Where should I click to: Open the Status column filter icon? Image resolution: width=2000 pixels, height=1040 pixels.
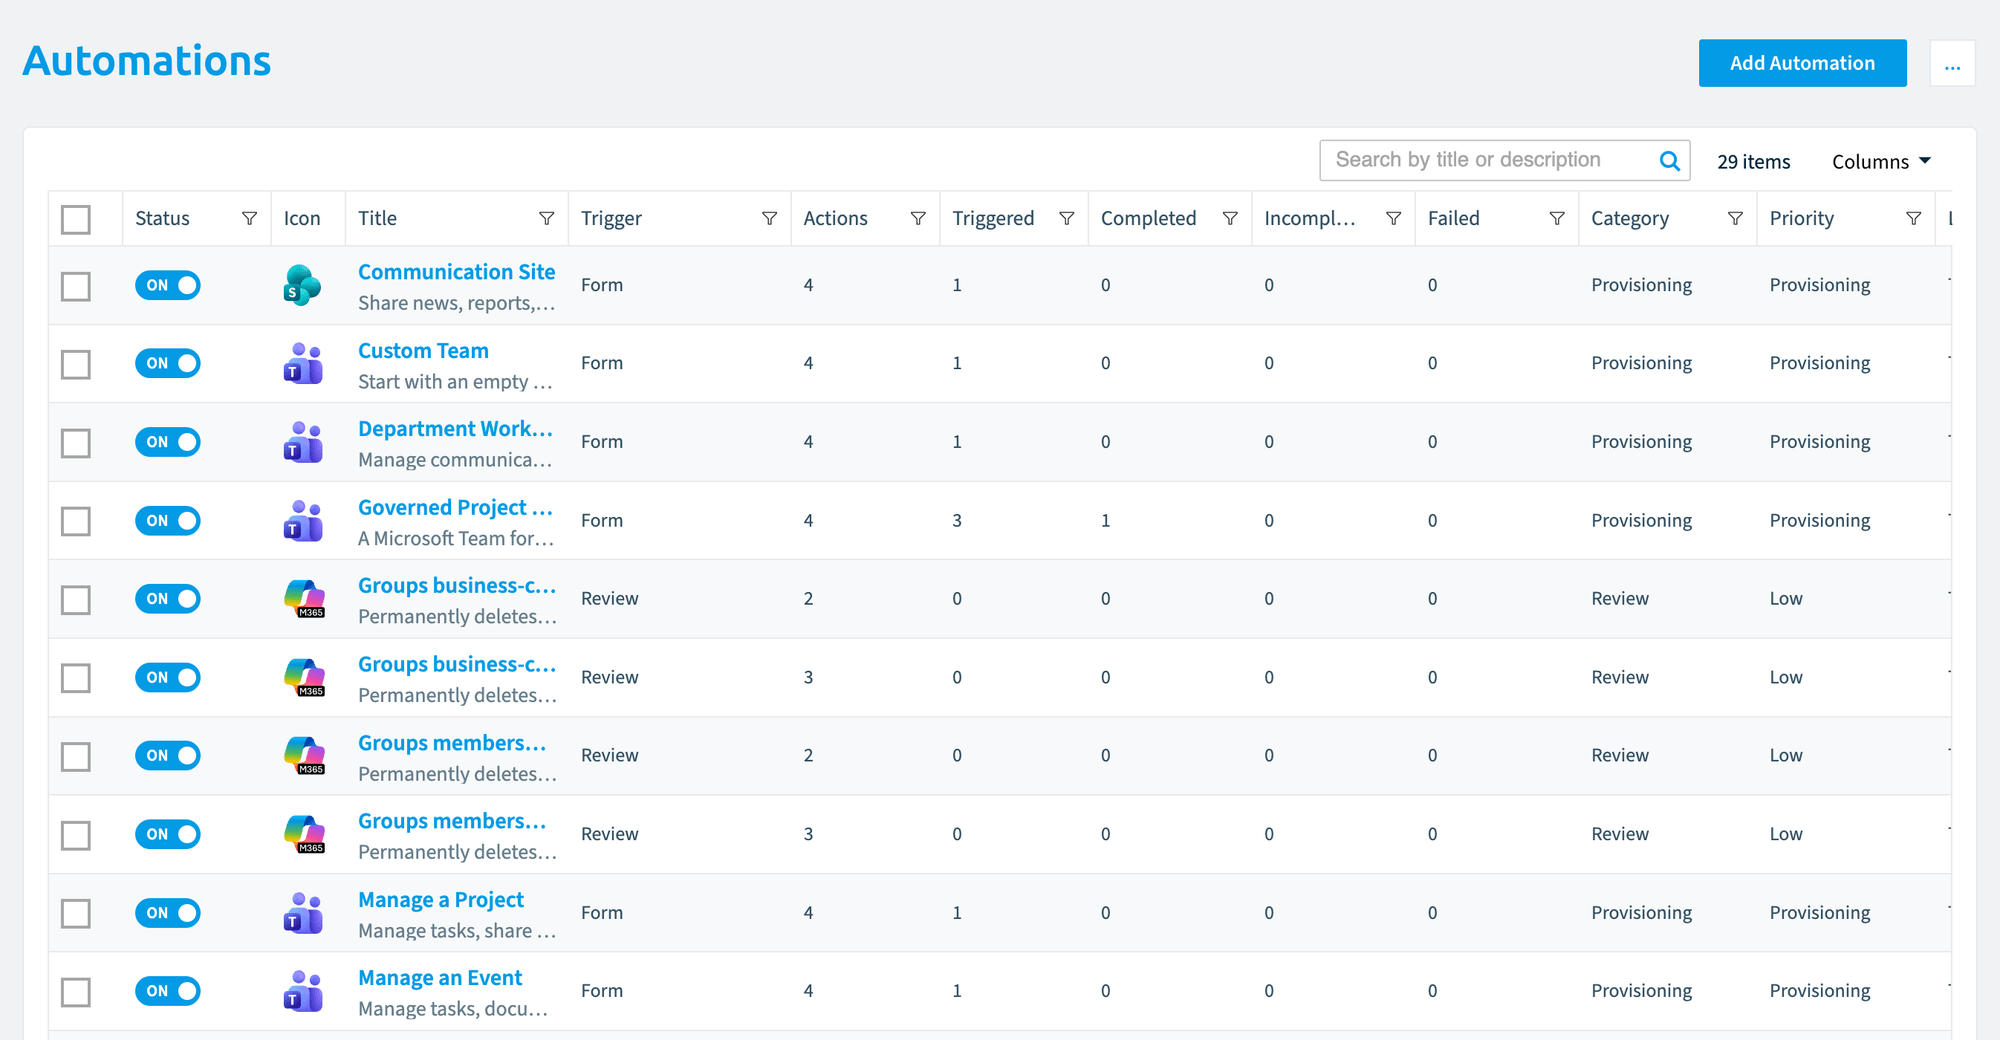tap(249, 219)
